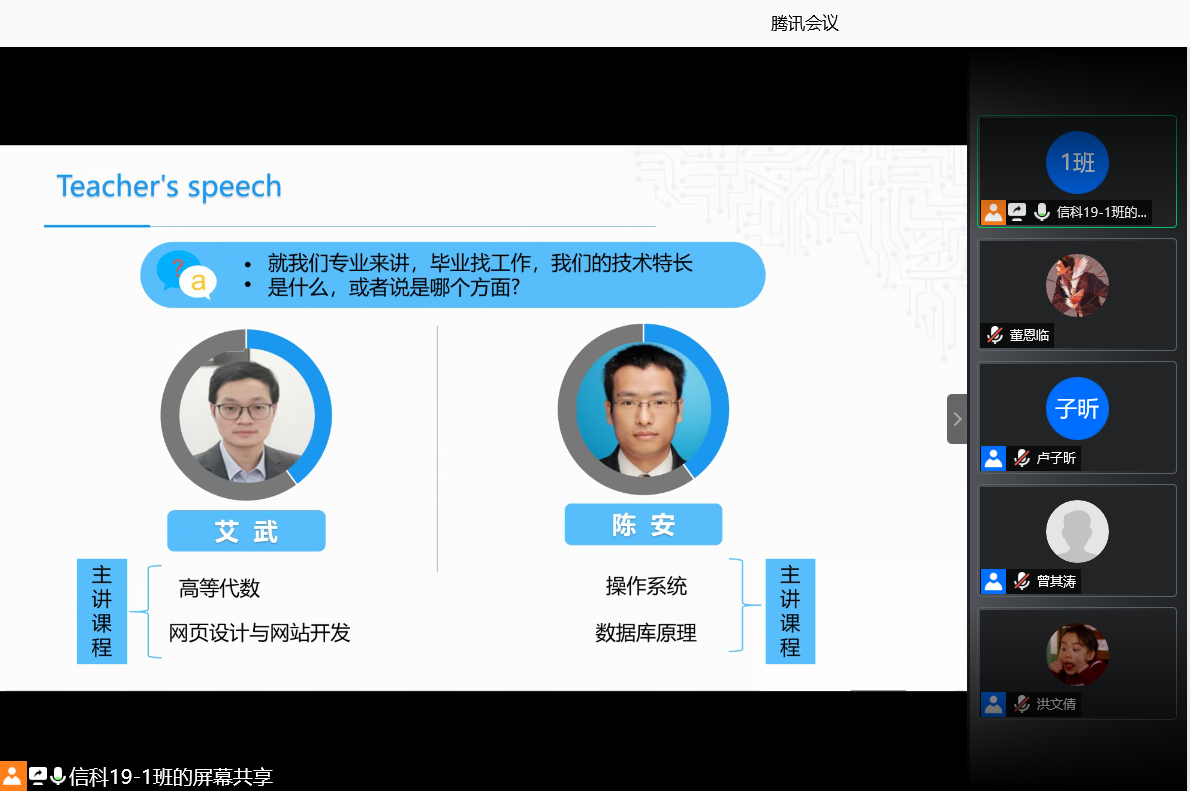
Task: Click muted microphone icon beside 洪文倩
Action: 1021,704
